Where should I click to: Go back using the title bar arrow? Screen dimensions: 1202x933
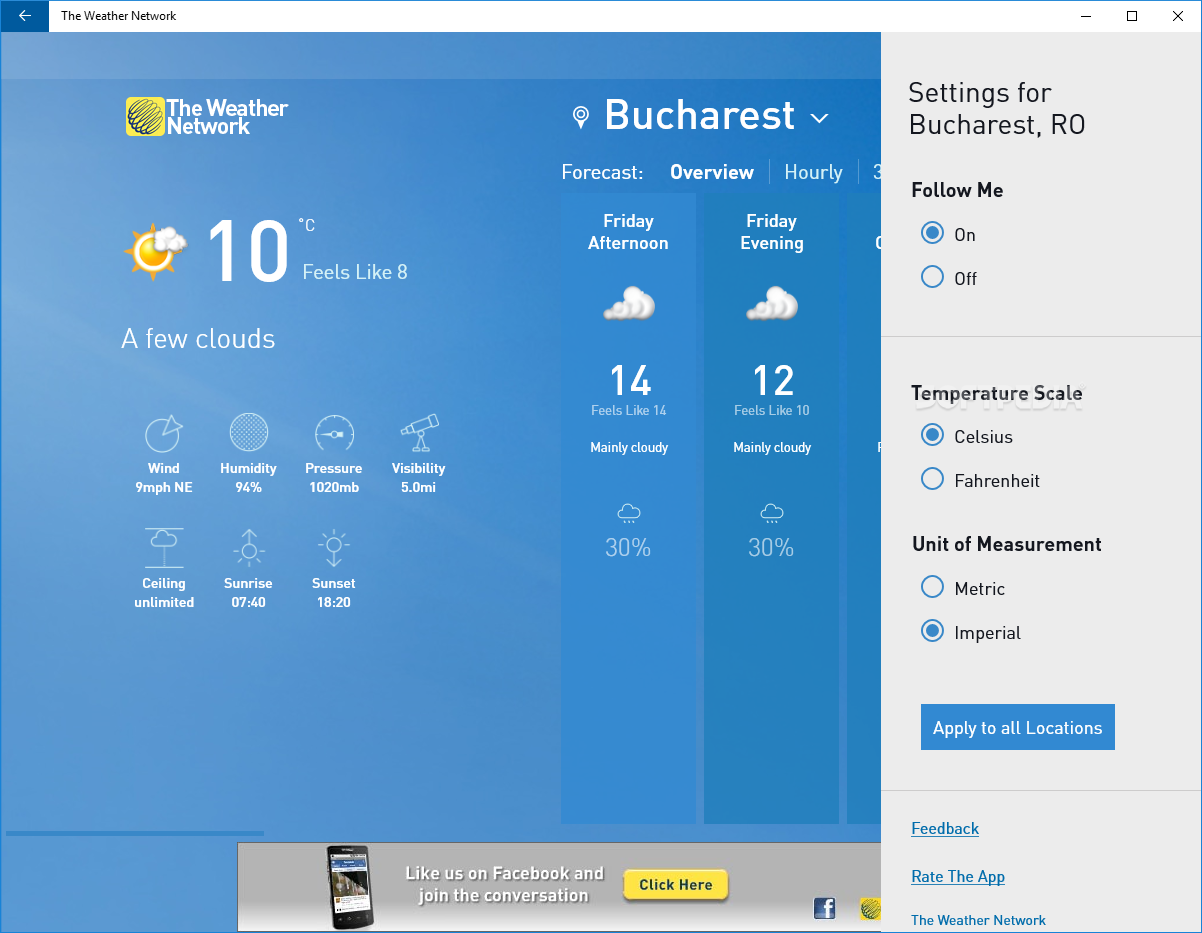point(24,16)
